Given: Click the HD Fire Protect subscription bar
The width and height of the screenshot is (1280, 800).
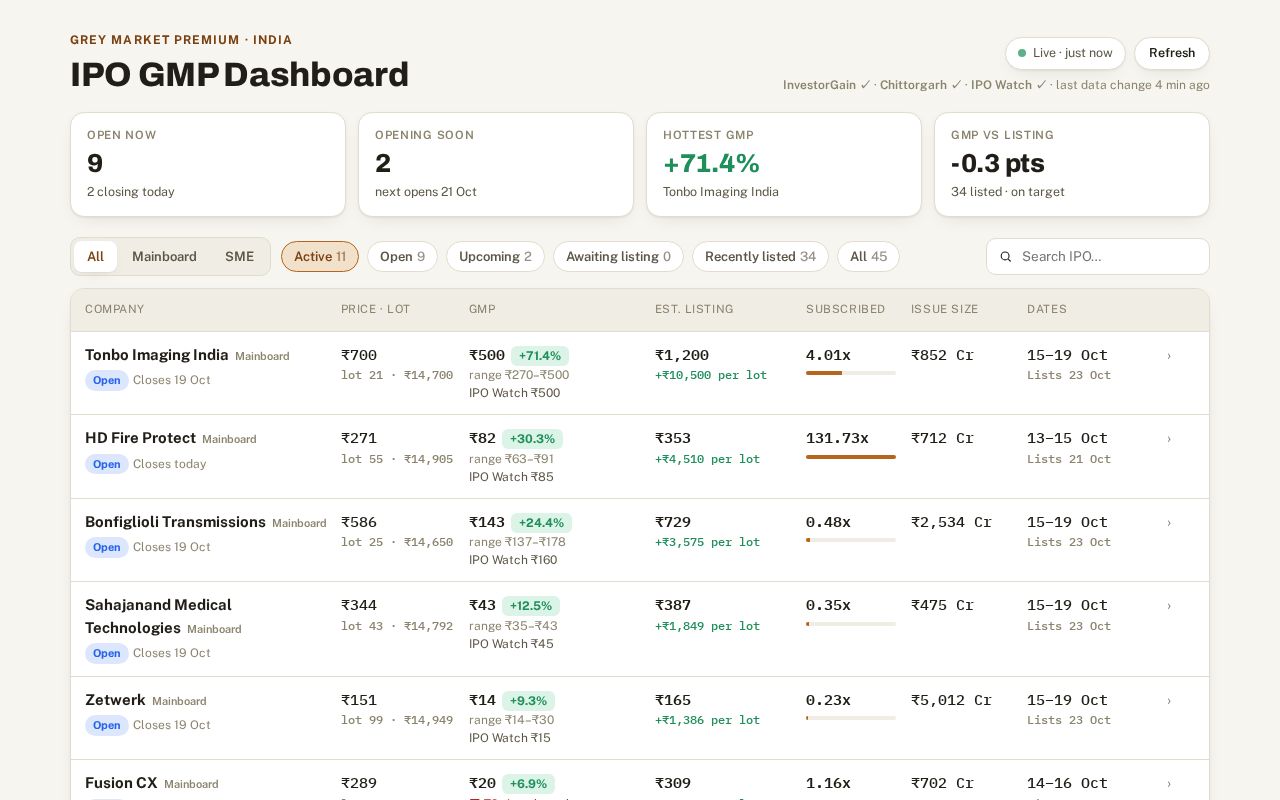Looking at the screenshot, I should tap(851, 457).
